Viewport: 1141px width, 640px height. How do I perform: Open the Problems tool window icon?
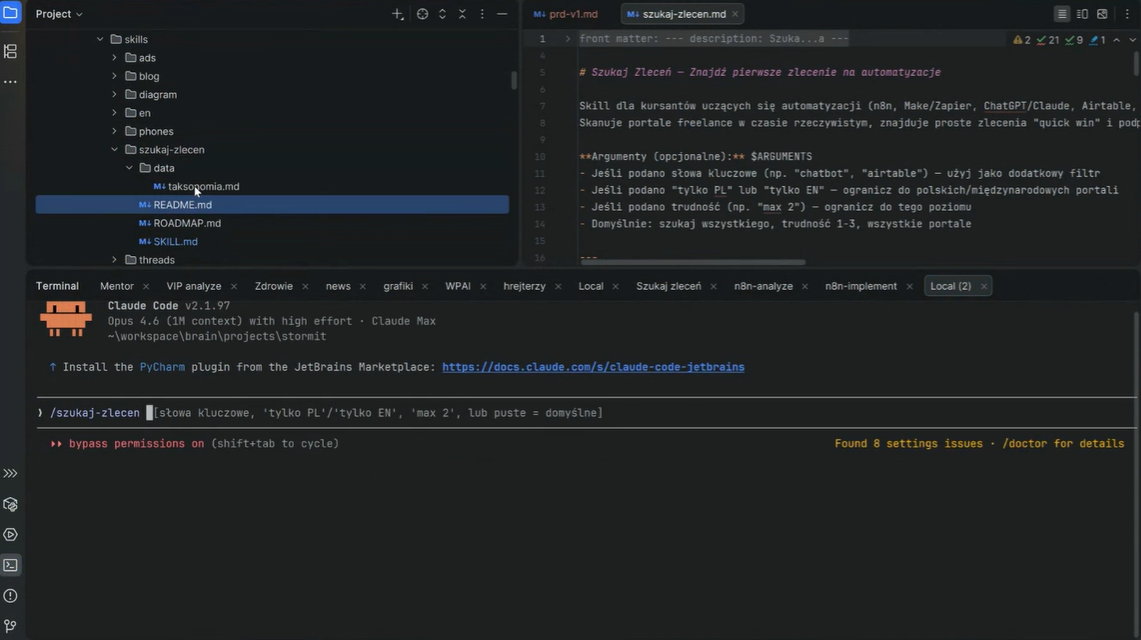[10, 596]
